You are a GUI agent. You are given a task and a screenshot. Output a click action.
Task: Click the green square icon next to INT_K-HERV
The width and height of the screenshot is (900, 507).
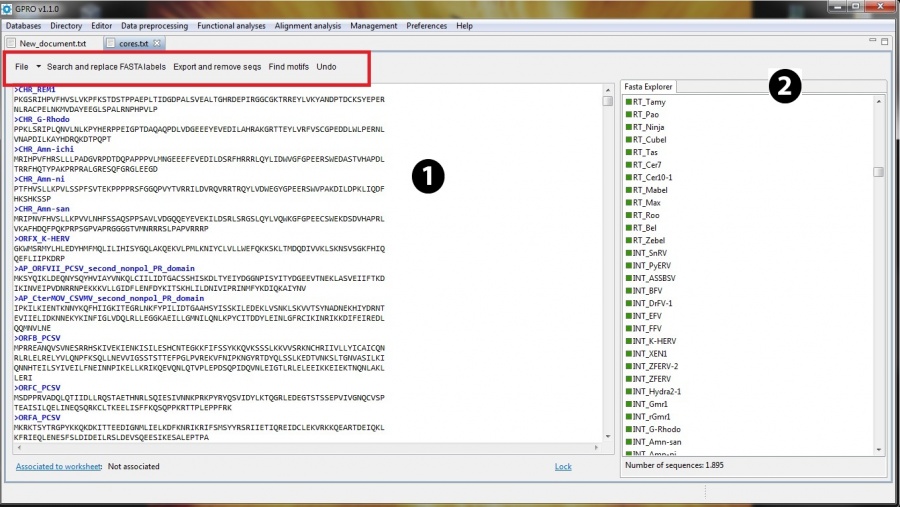[628, 341]
